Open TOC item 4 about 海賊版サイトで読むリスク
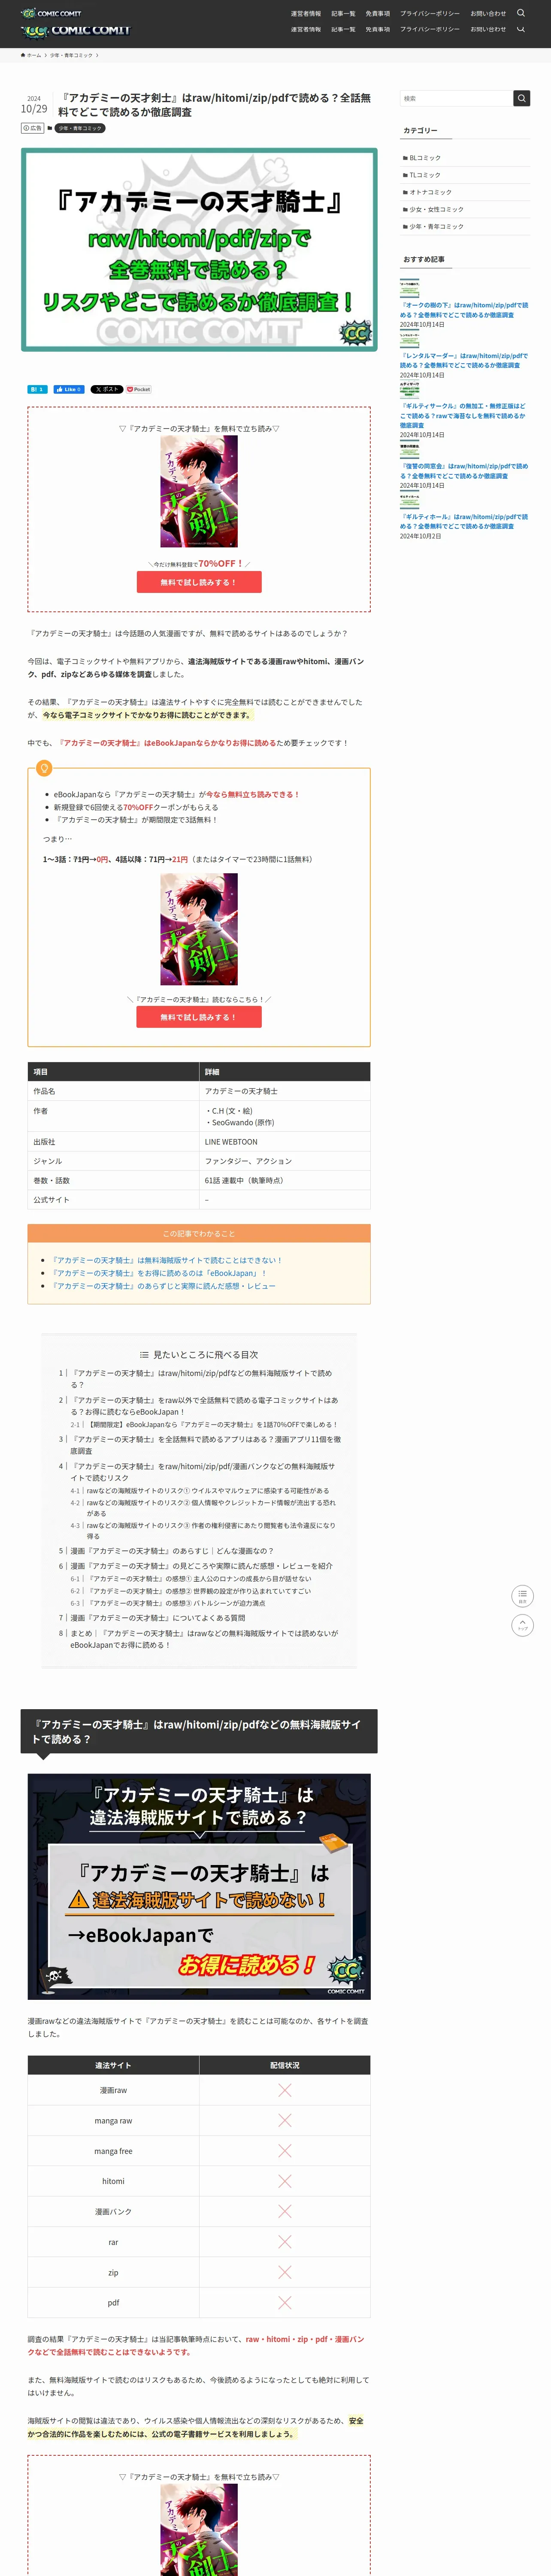 (202, 1472)
